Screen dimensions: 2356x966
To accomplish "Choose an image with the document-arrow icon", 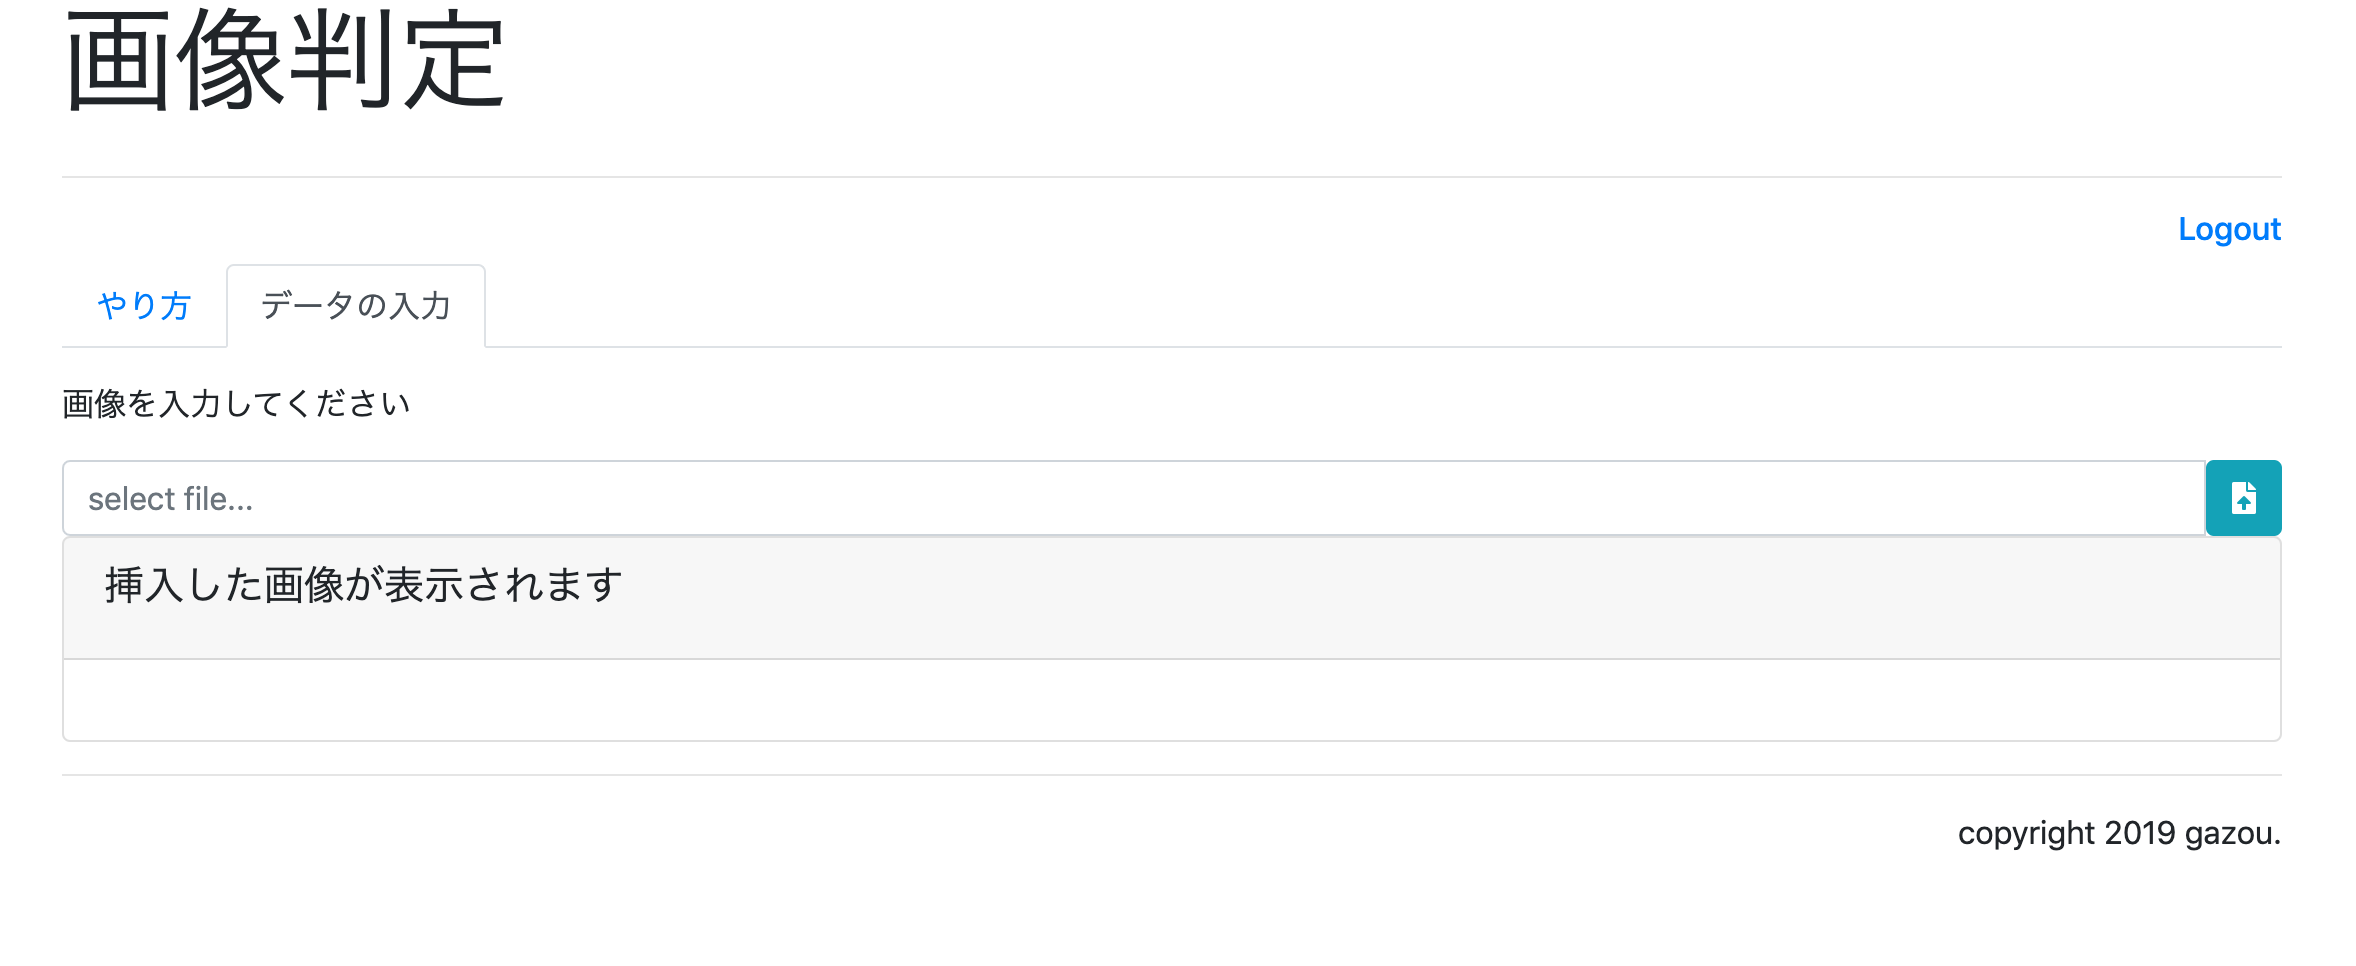I will click(2243, 498).
